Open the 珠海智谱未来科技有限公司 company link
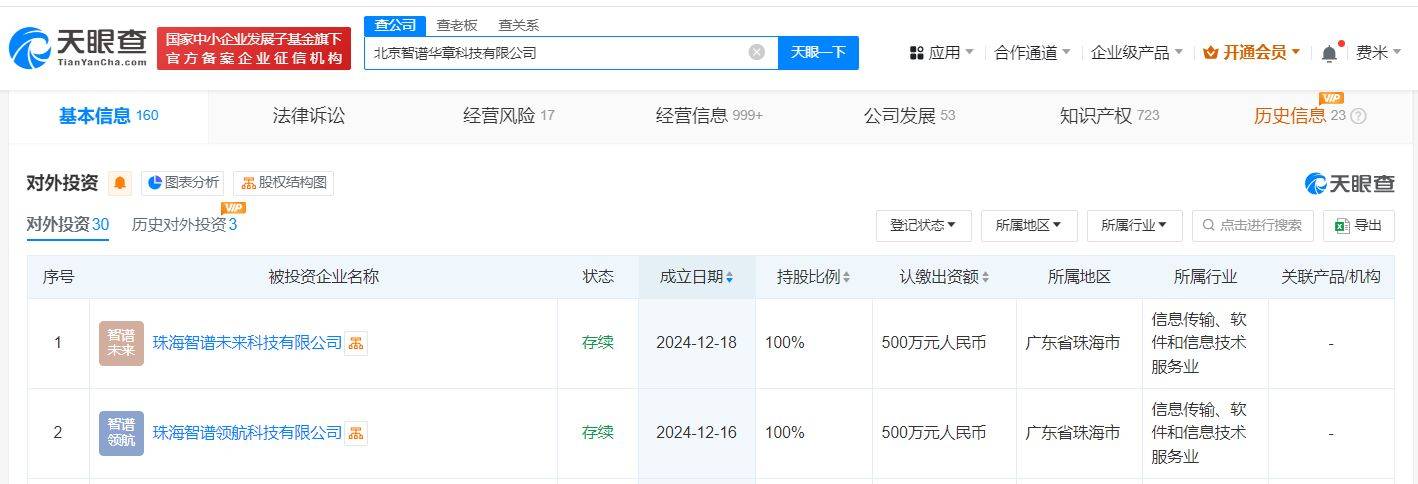The image size is (1418, 484). tap(247, 343)
